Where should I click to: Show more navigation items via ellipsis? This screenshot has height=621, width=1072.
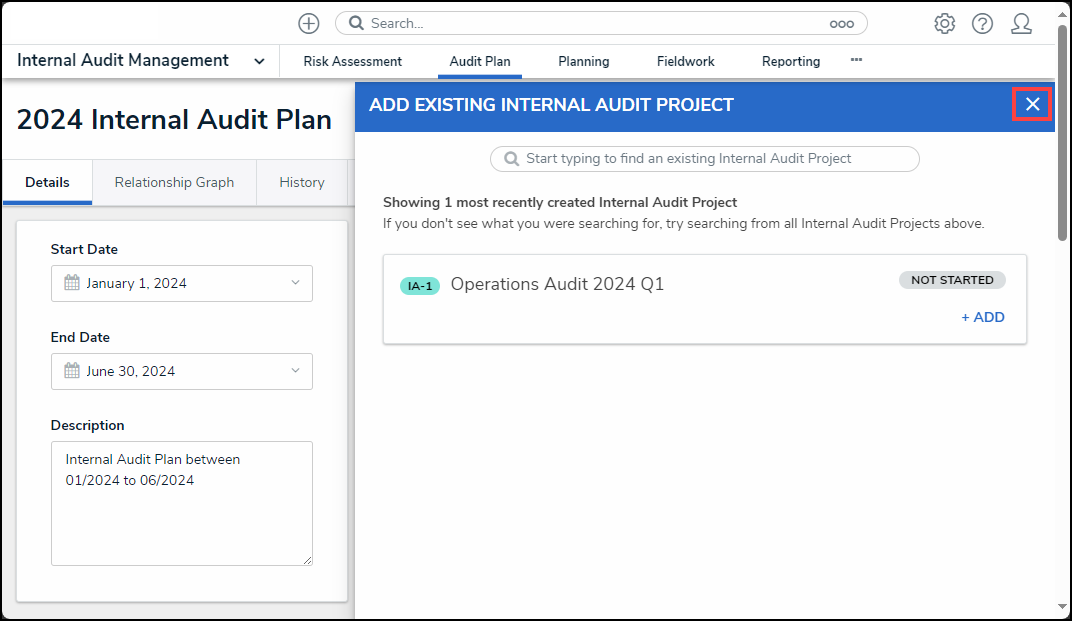click(856, 60)
